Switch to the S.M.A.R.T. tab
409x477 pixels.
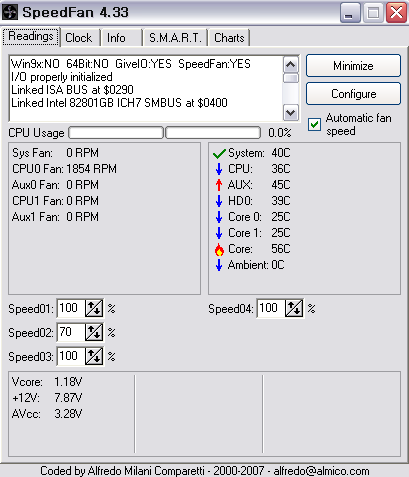pyautogui.click(x=175, y=38)
